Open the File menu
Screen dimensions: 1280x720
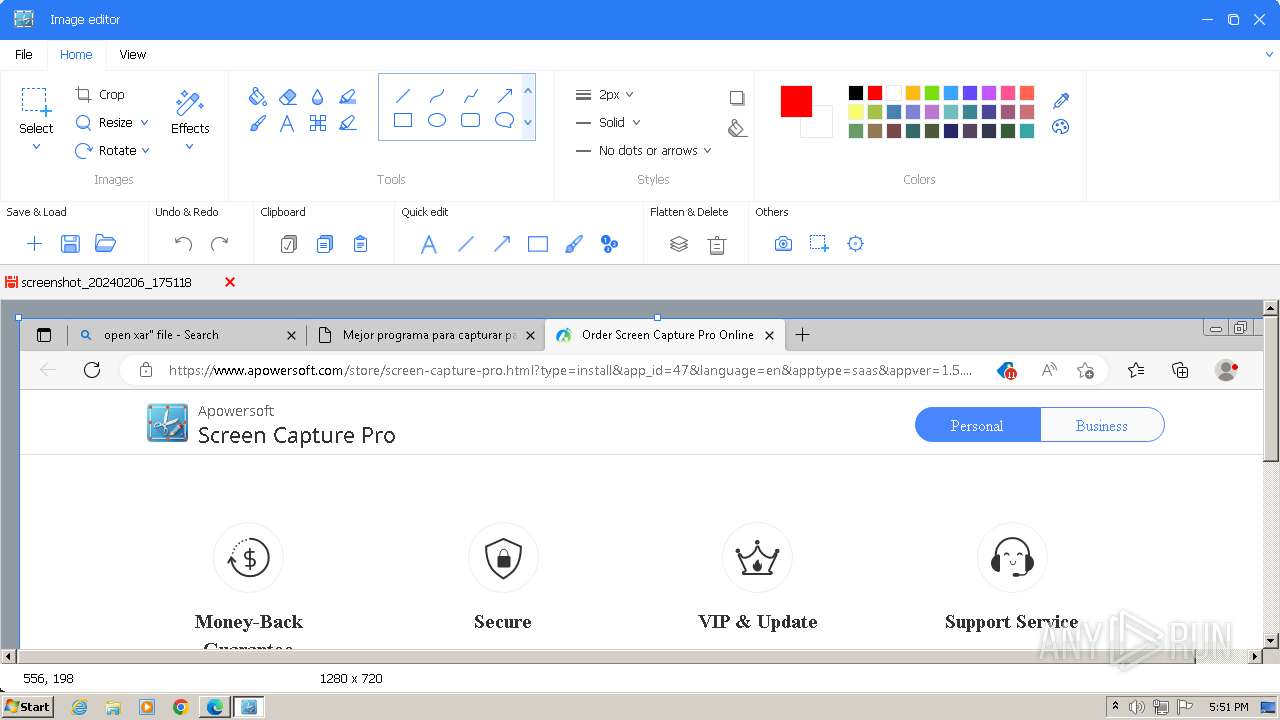tap(23, 55)
